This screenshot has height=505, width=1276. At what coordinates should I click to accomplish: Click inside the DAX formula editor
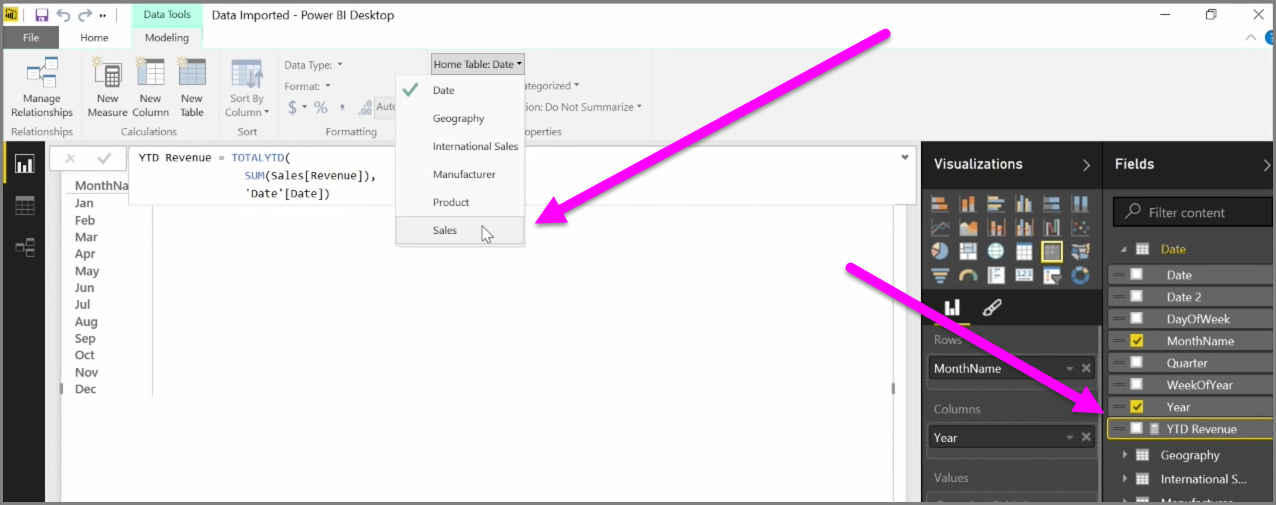[x=520, y=176]
